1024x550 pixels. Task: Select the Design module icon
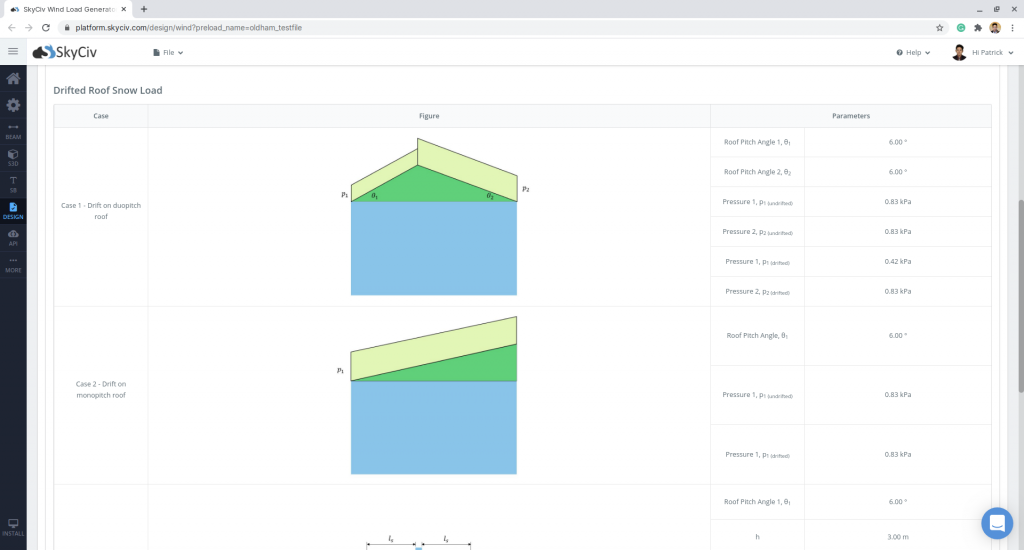pyautogui.click(x=13, y=210)
